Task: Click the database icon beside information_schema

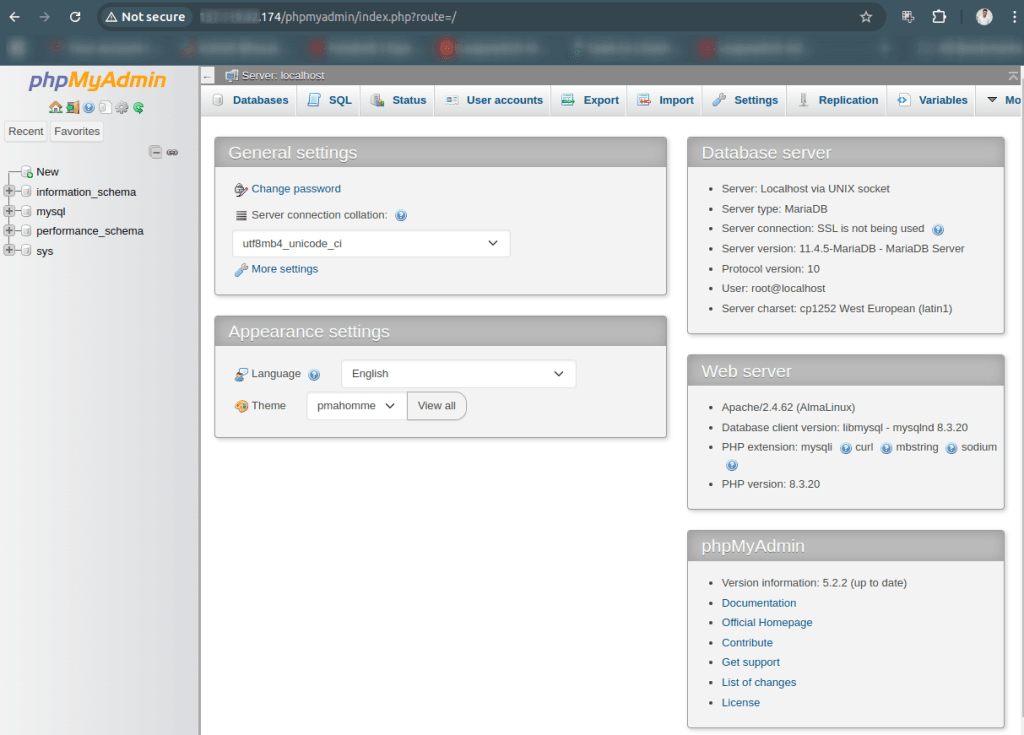Action: coord(26,191)
